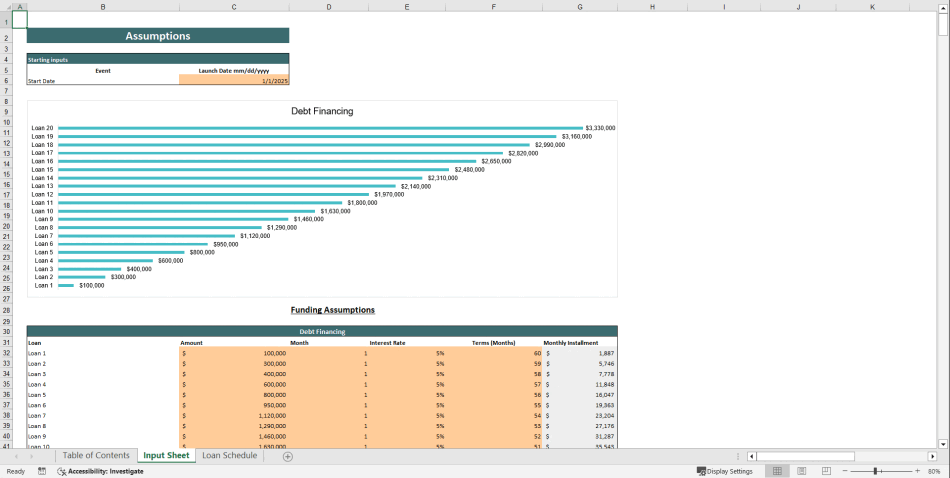The height and width of the screenshot is (478, 950).
Task: Open the Loan Schedule sheet tab
Action: pyautogui.click(x=229, y=456)
